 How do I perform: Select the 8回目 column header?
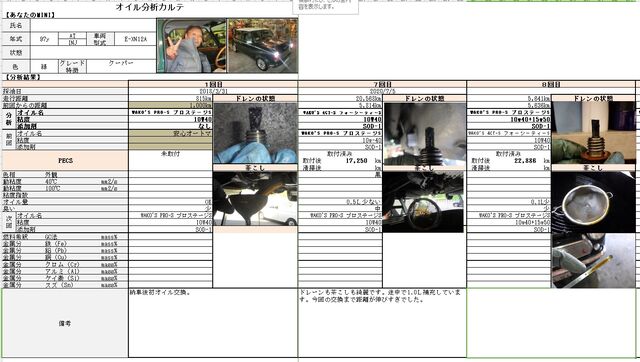(x=551, y=84)
